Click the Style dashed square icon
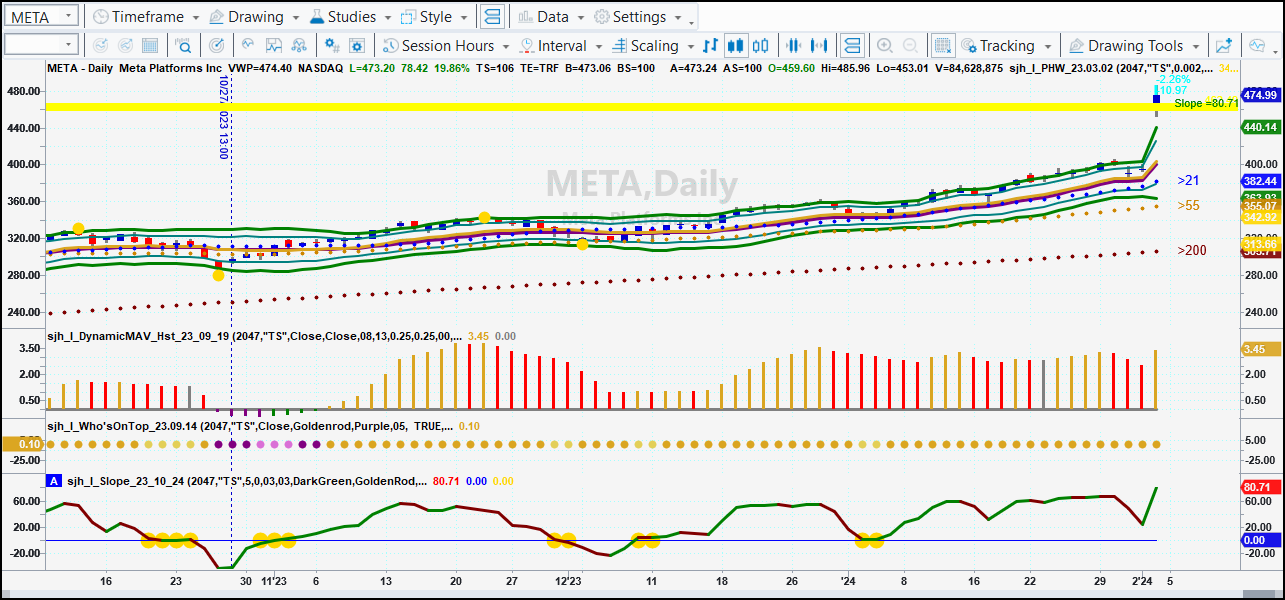This screenshot has width=1285, height=600. 408,17
